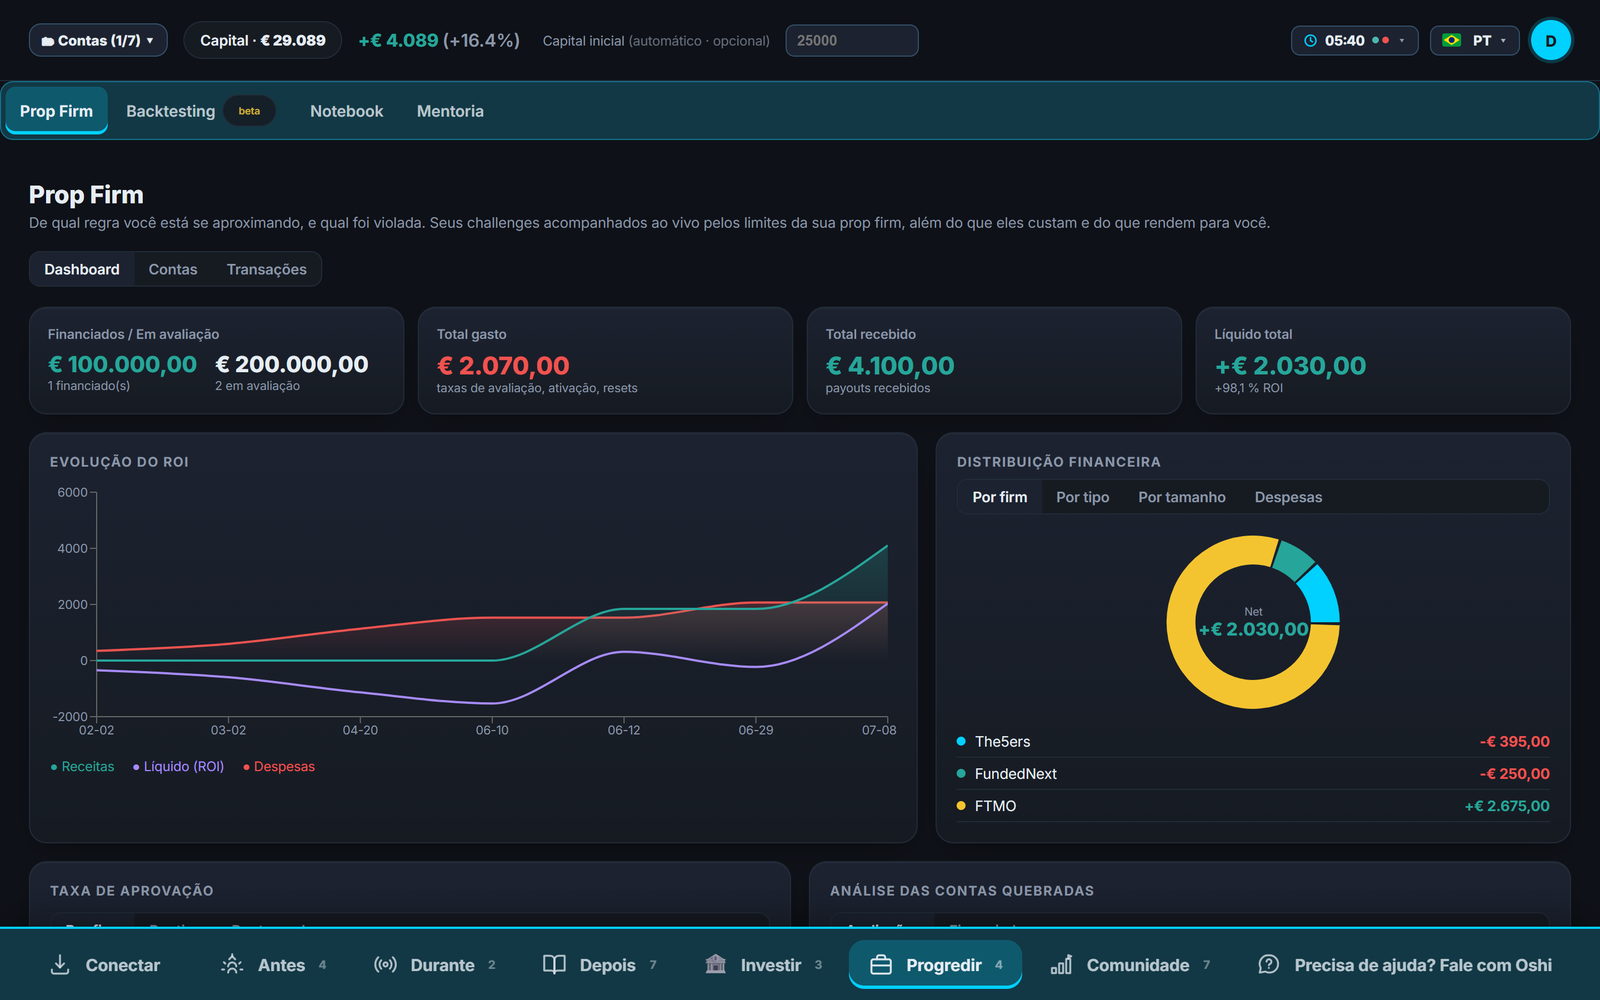
Task: Open the Mentoria tab
Action: click(450, 111)
